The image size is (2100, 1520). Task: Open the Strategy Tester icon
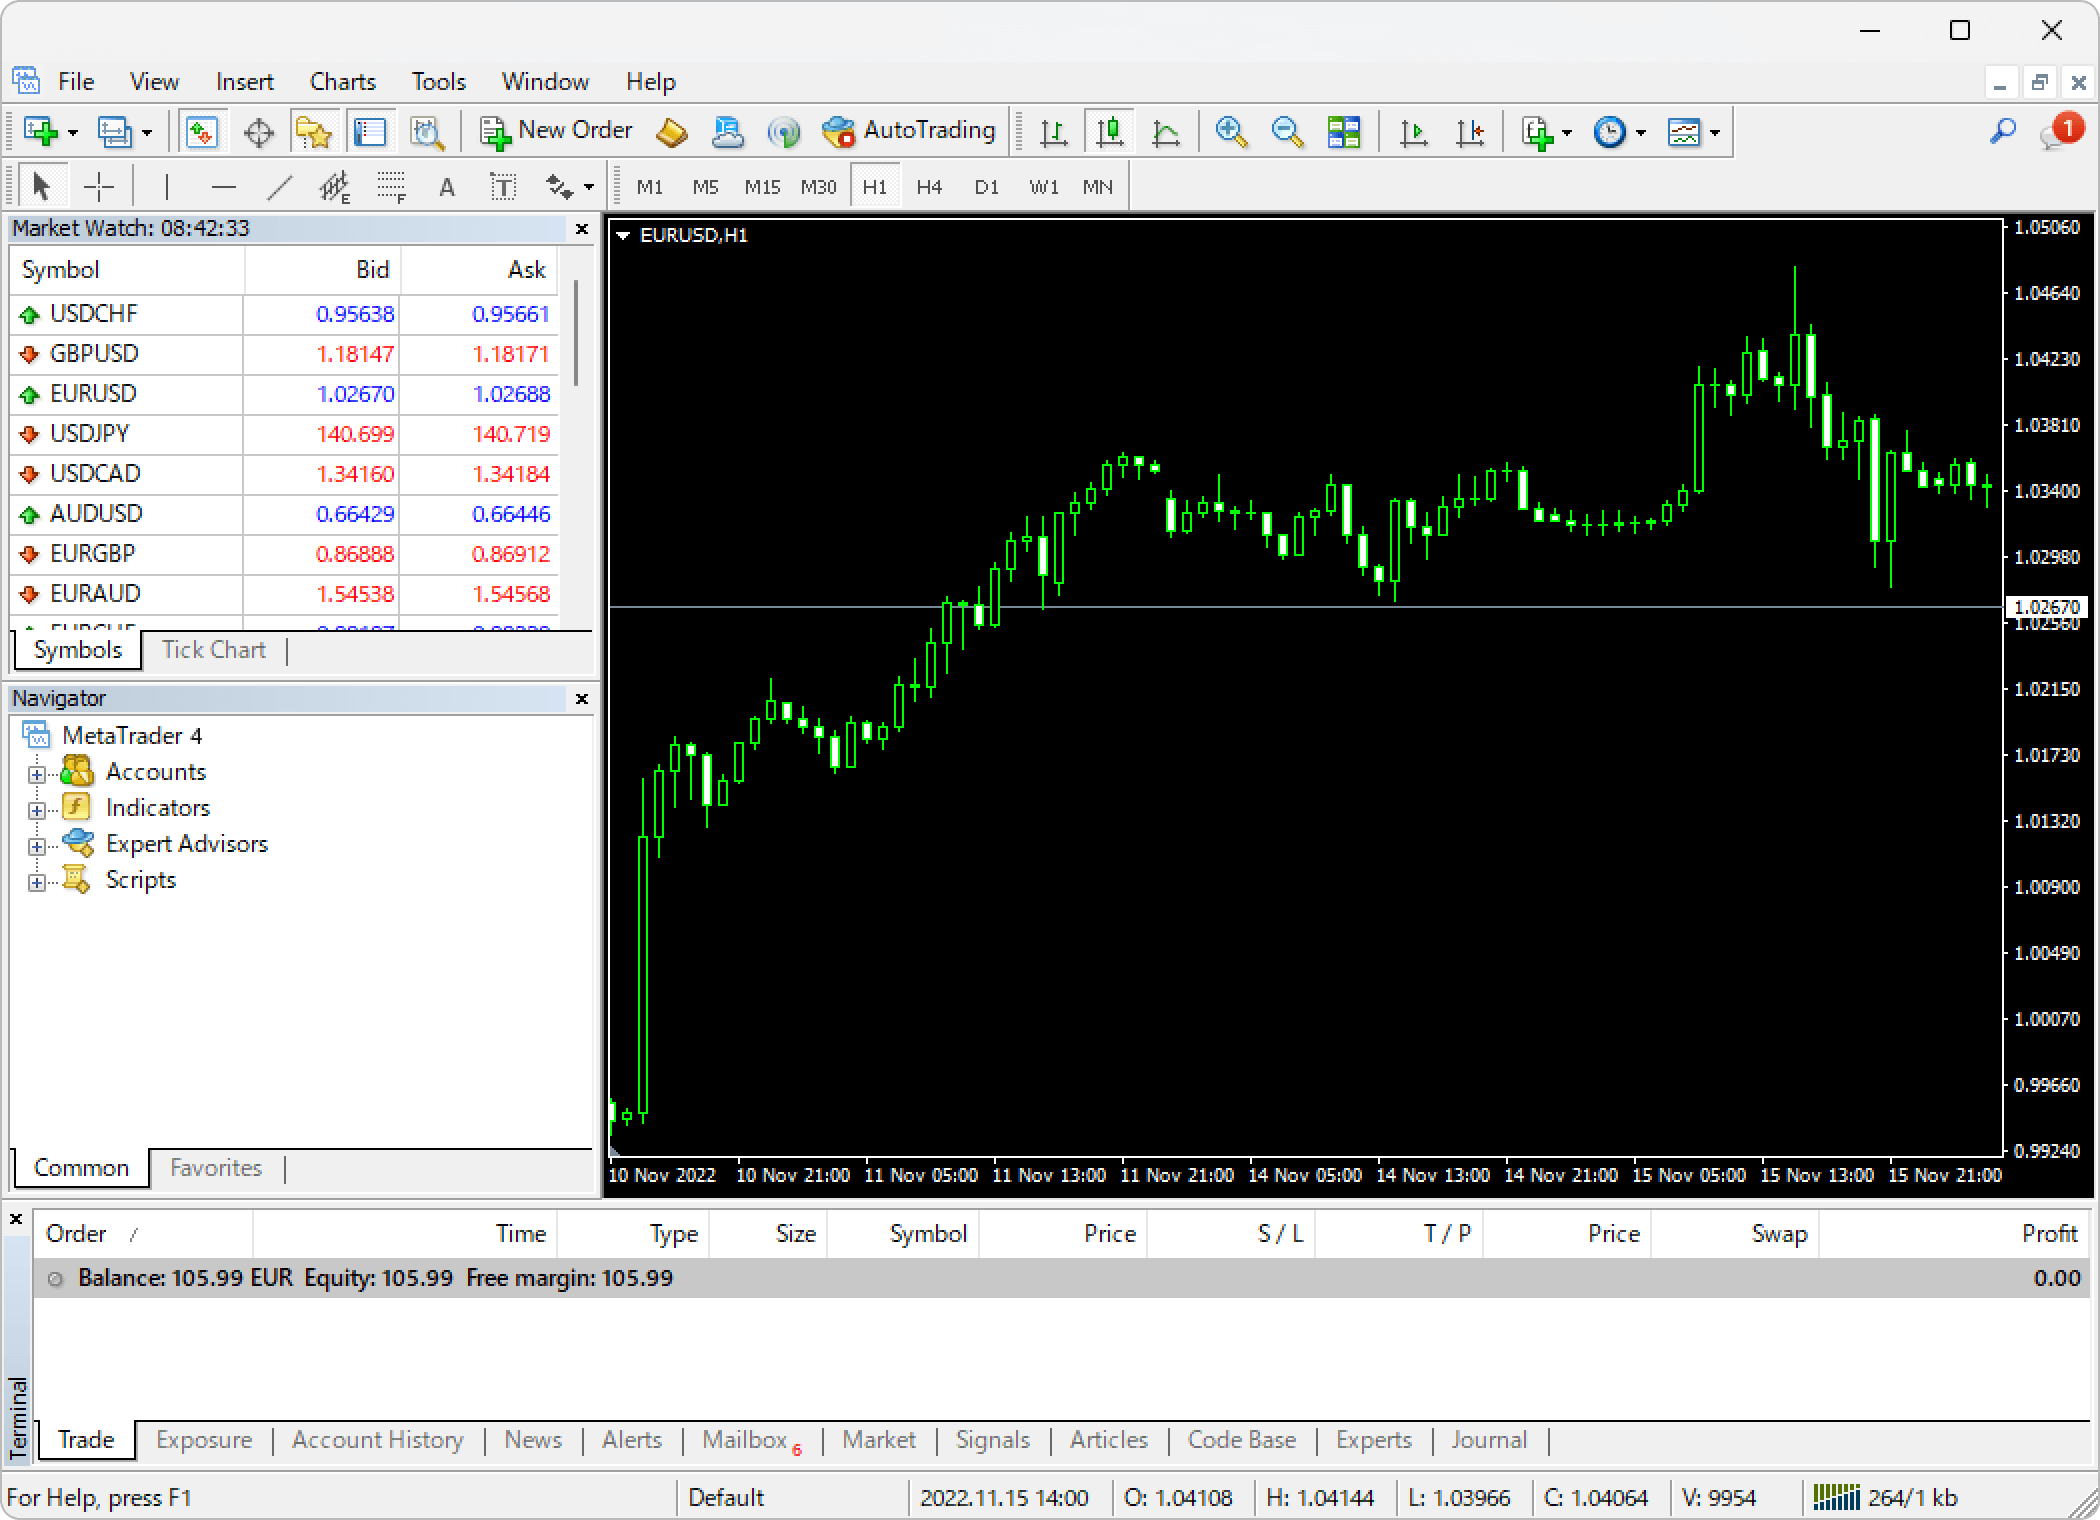(427, 132)
